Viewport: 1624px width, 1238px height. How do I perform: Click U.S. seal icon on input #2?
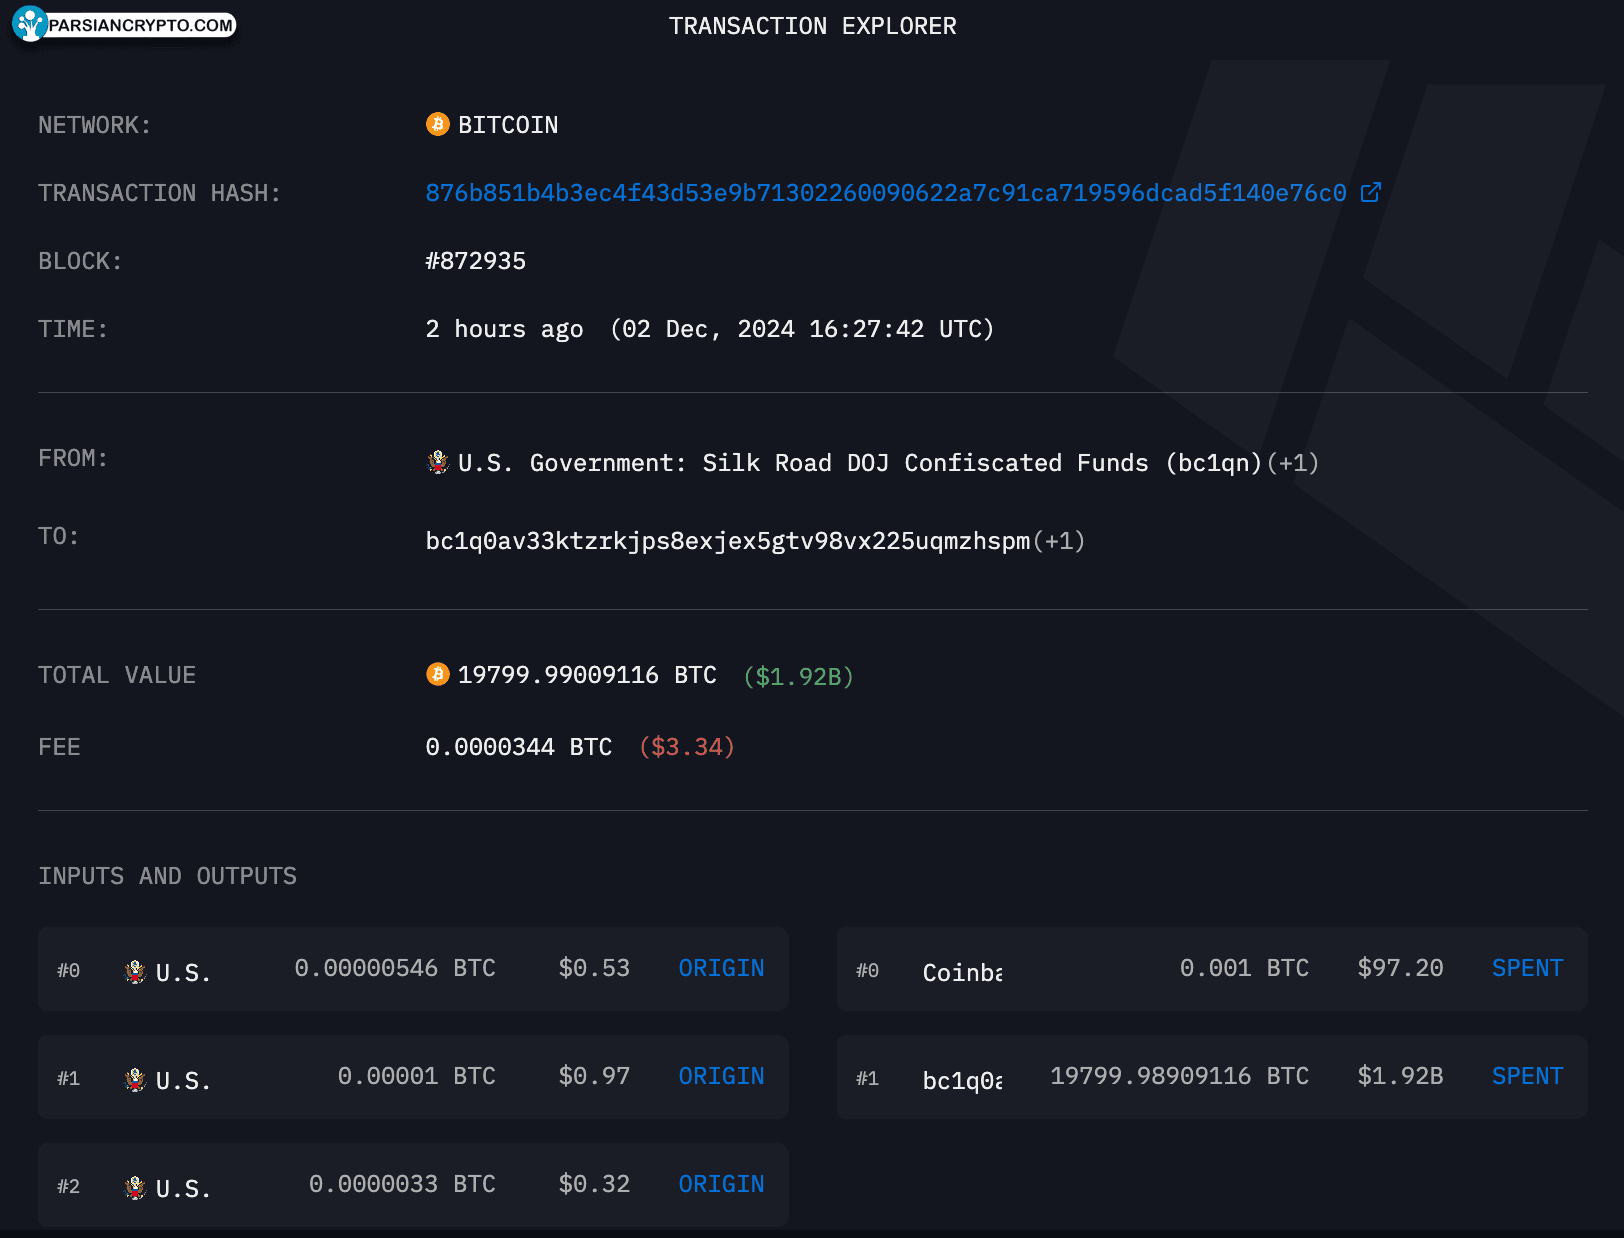(135, 1187)
